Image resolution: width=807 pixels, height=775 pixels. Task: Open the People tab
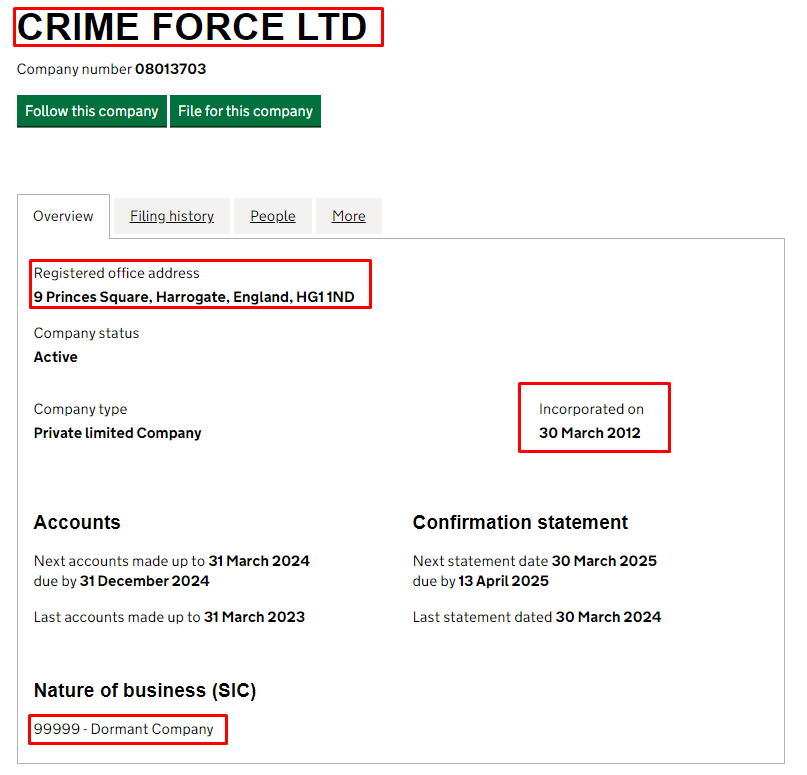pos(273,216)
